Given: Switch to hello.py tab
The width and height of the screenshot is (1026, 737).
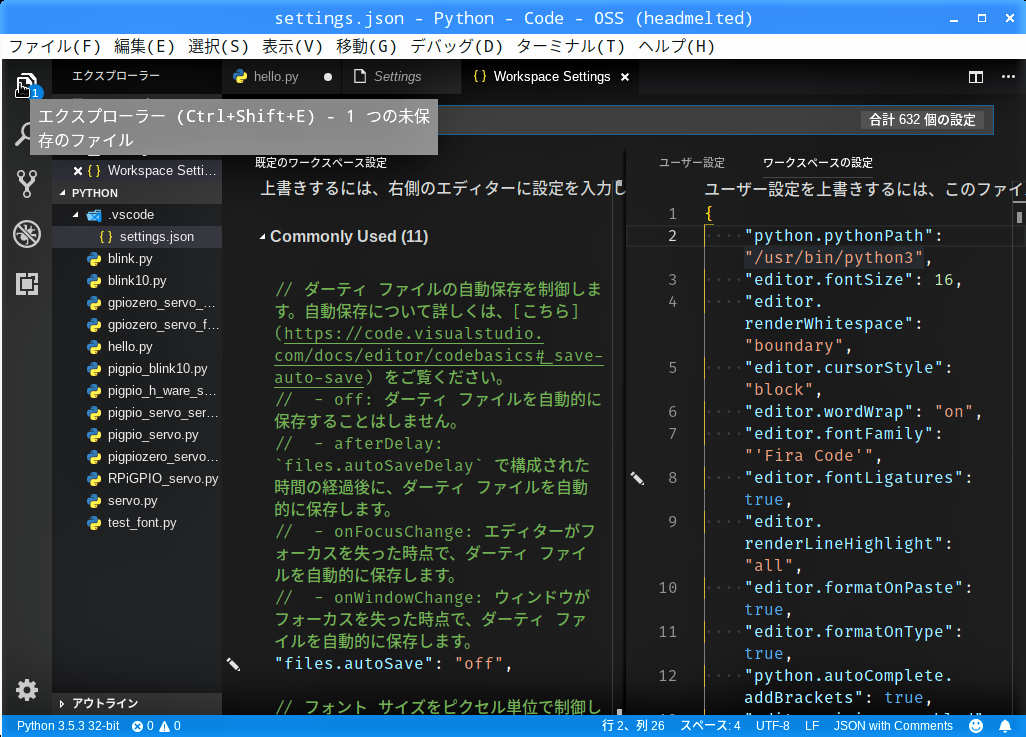Looking at the screenshot, I should [275, 77].
